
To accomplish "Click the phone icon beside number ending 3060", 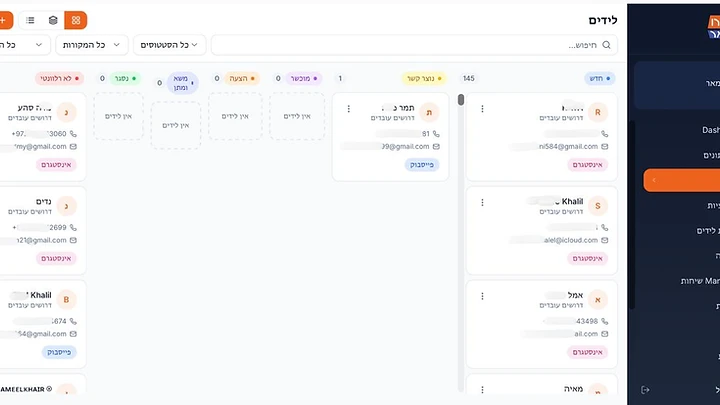I will (x=73, y=134).
